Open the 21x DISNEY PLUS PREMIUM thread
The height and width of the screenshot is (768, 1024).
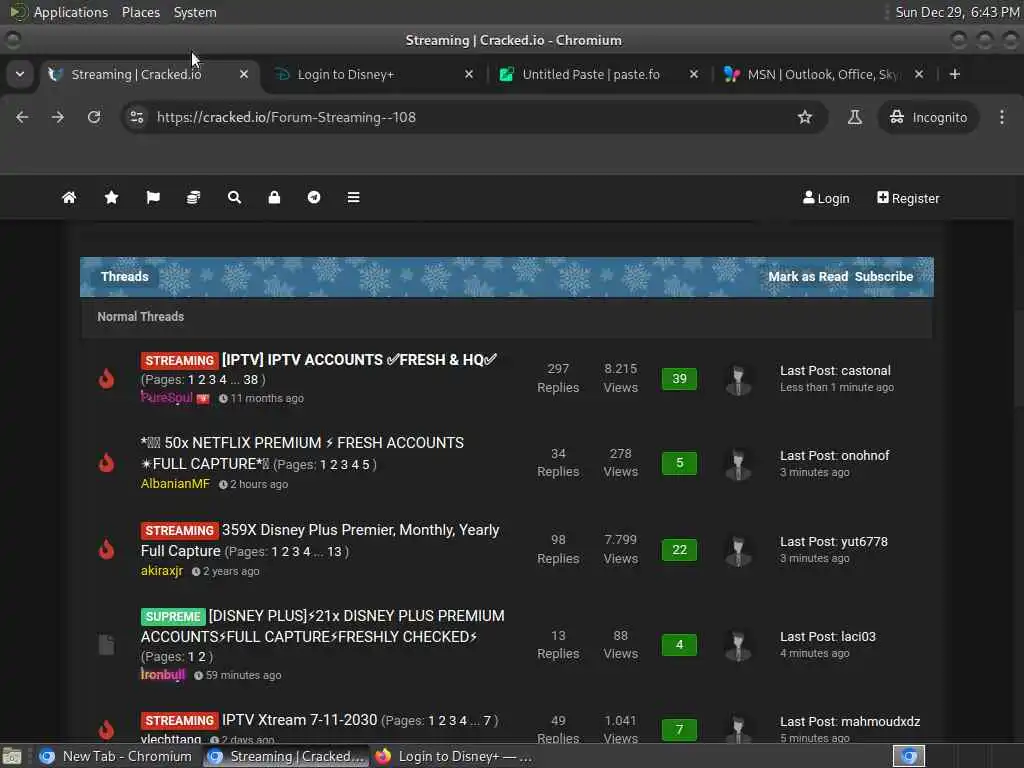pos(323,626)
